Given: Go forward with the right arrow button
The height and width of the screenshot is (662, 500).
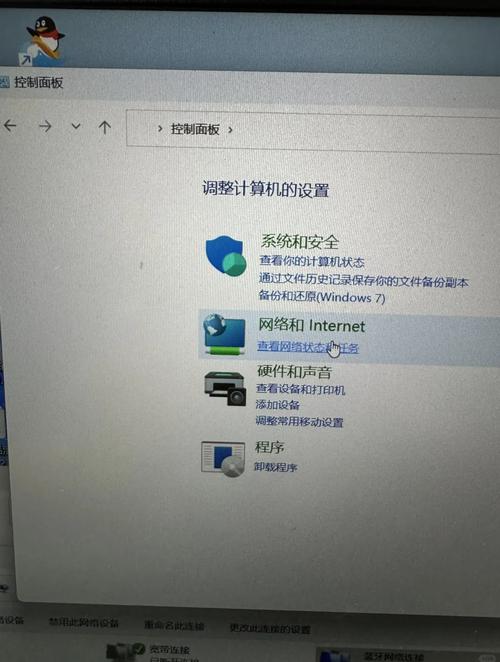Looking at the screenshot, I should 45,126.
